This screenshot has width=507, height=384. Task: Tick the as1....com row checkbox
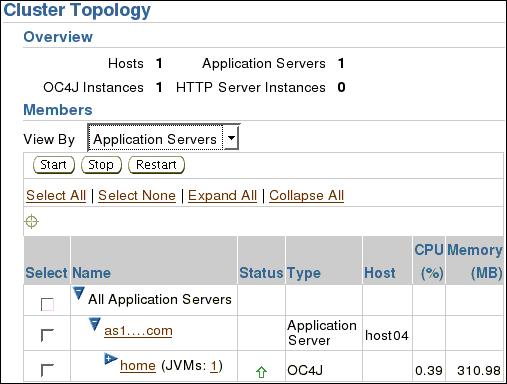tap(47, 335)
